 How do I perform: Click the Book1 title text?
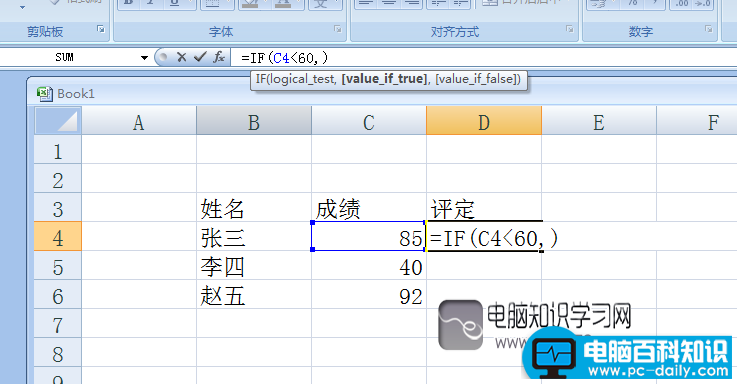[x=76, y=94]
